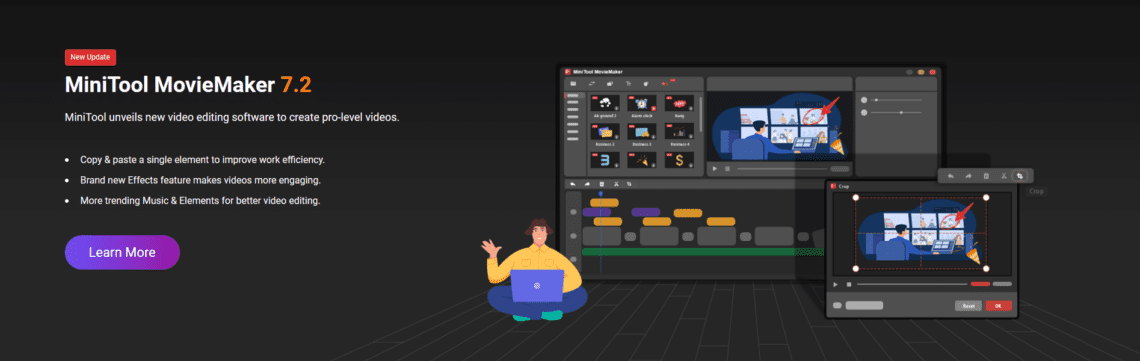Click the bullet about brand new Effects feature

pos(201,179)
